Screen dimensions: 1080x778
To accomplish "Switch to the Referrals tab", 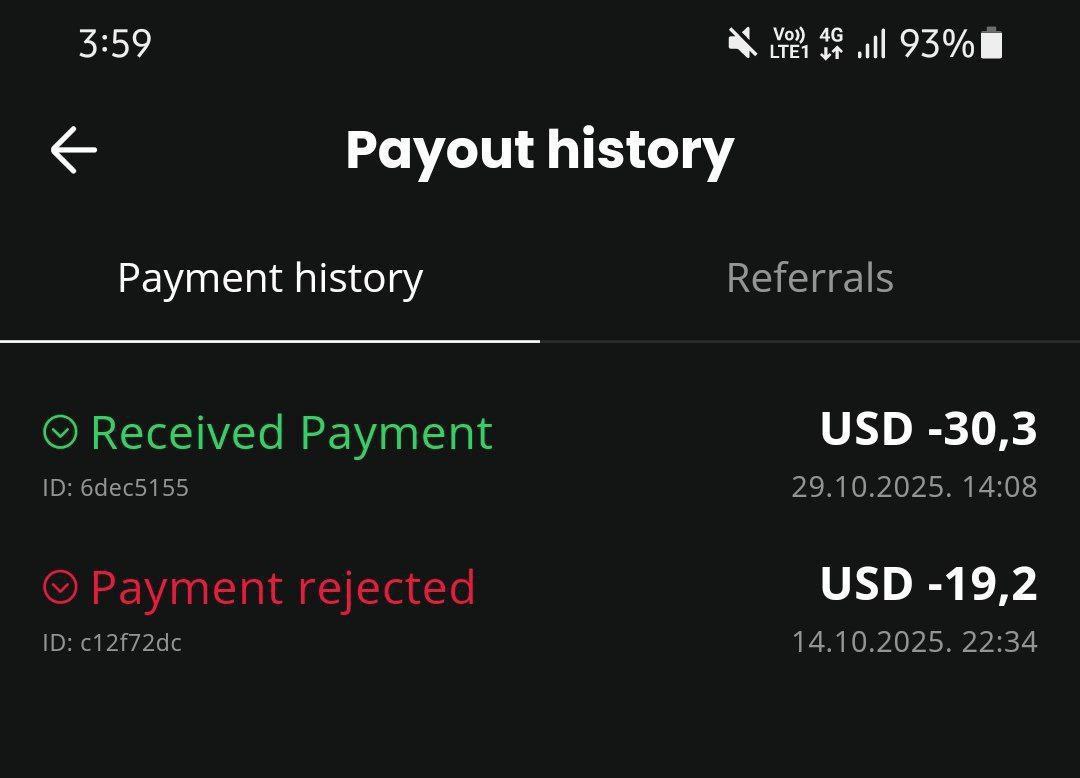I will tap(809, 278).
